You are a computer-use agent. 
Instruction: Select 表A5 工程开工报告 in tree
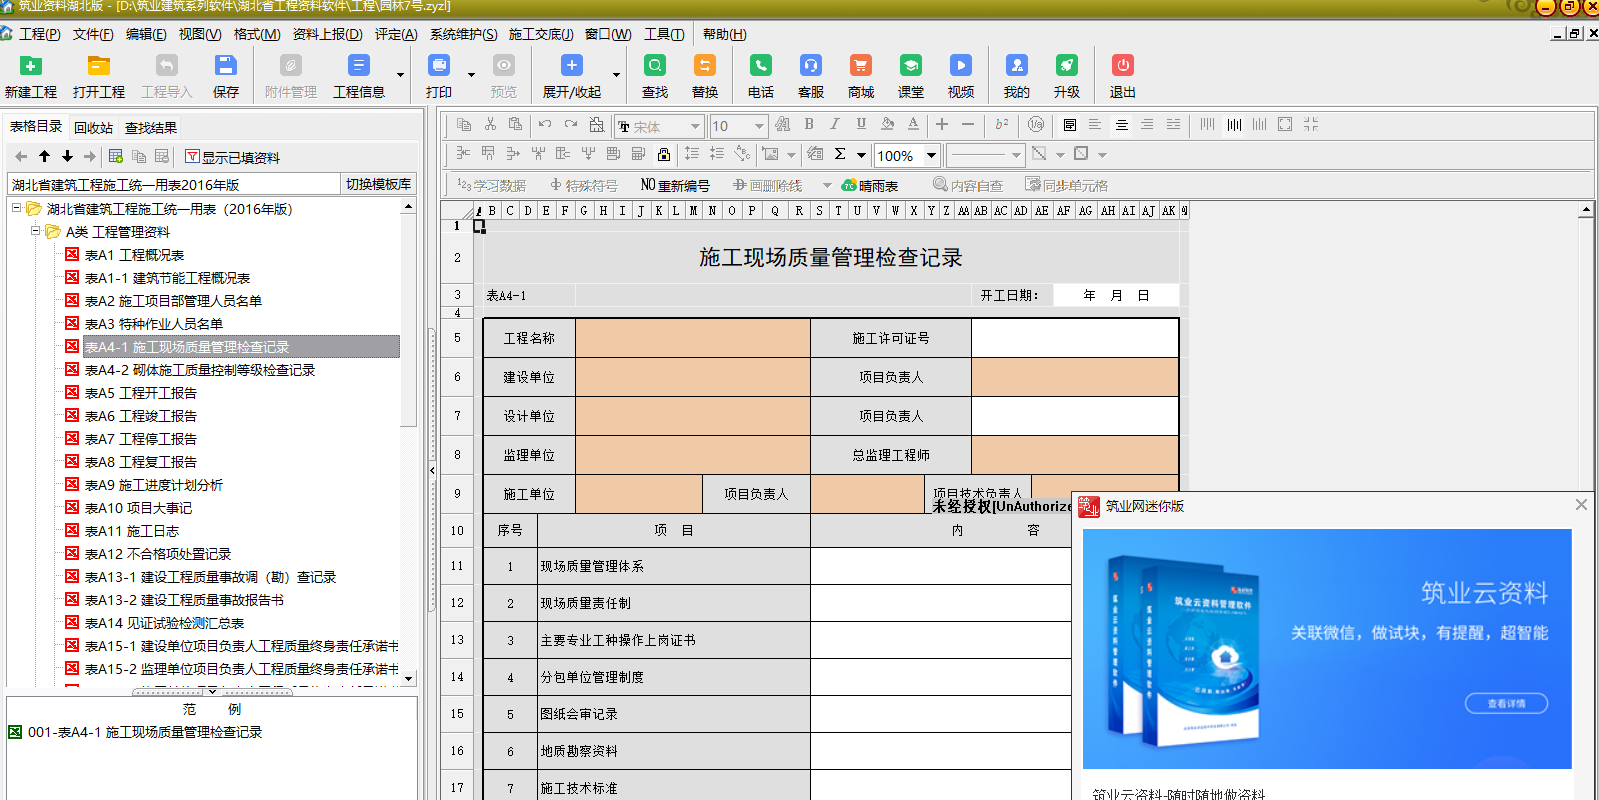point(140,393)
